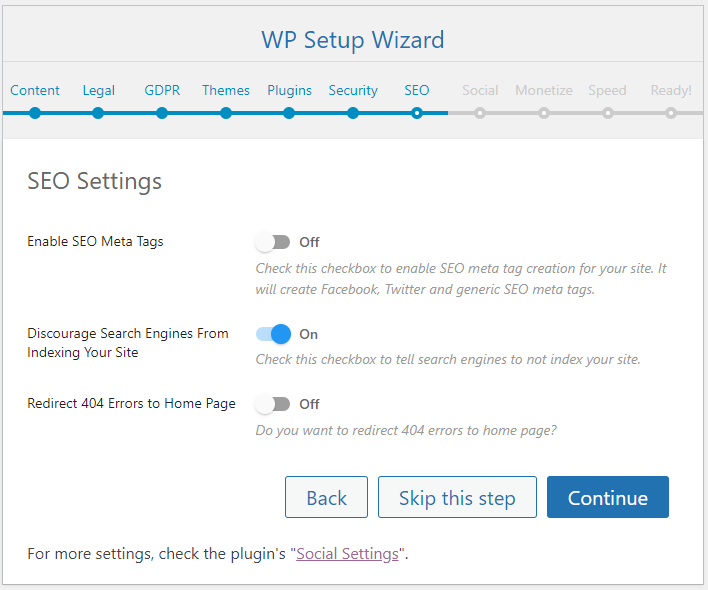Image resolution: width=708 pixels, height=590 pixels.
Task: Enable Redirect 404 Errors toggle
Action: click(x=272, y=404)
